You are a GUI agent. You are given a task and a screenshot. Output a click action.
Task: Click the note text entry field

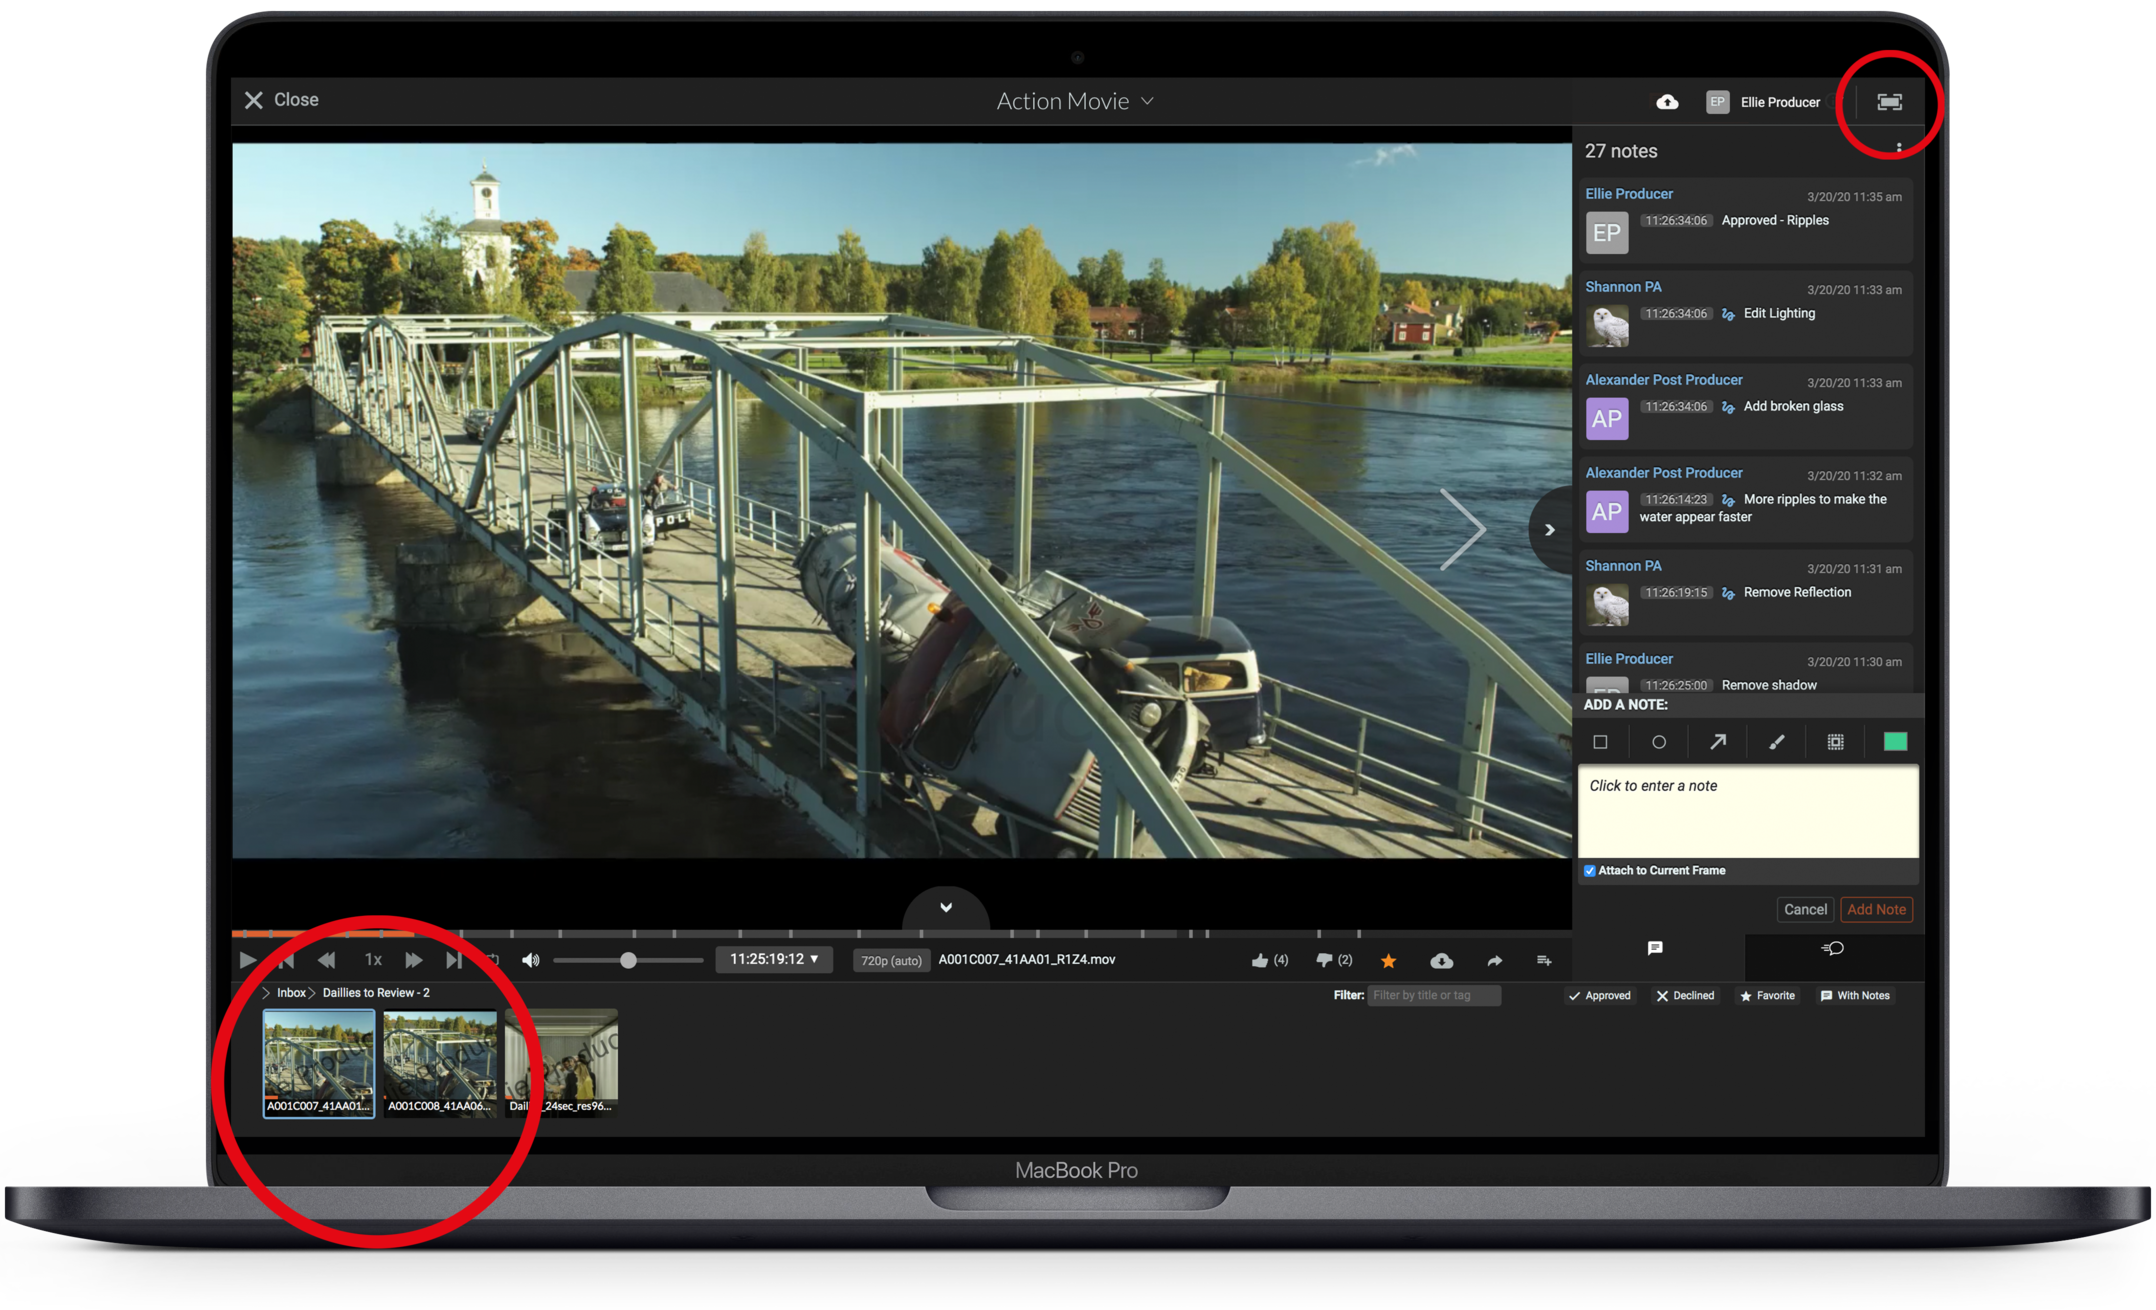[1748, 812]
